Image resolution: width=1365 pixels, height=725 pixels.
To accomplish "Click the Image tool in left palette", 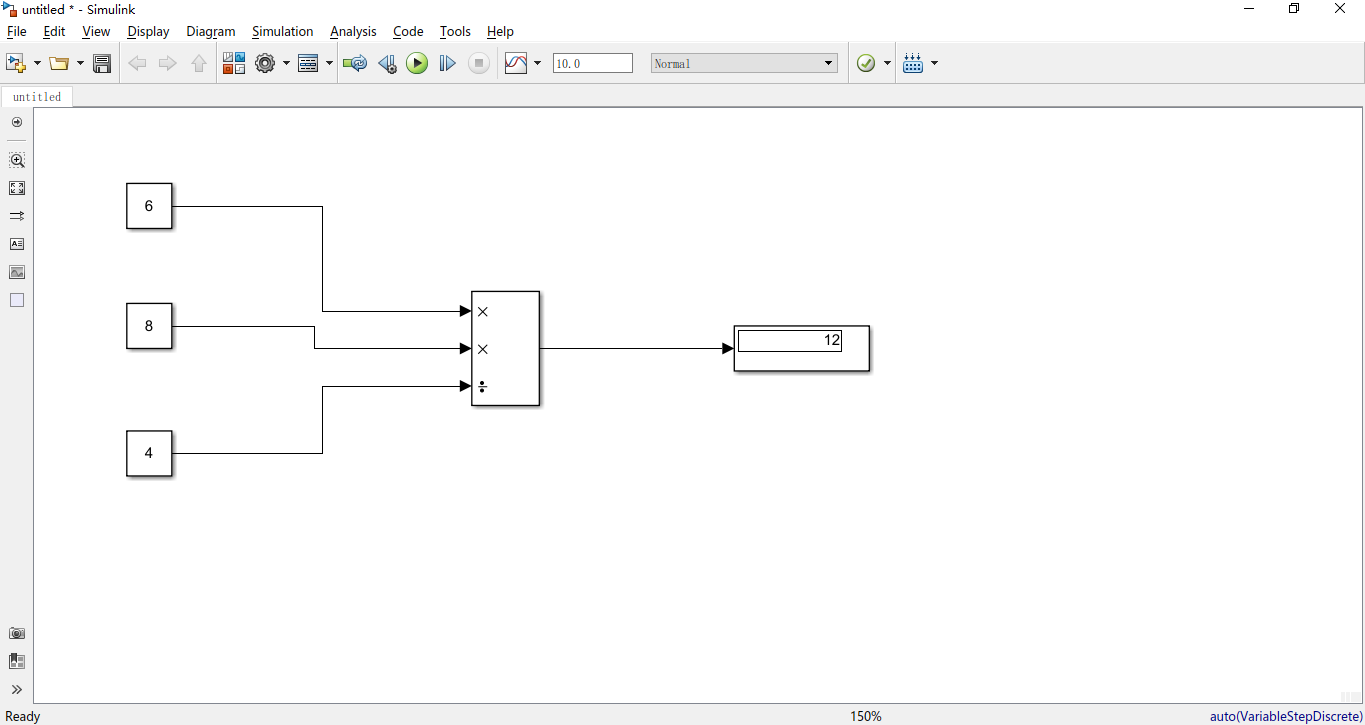I will (x=17, y=272).
